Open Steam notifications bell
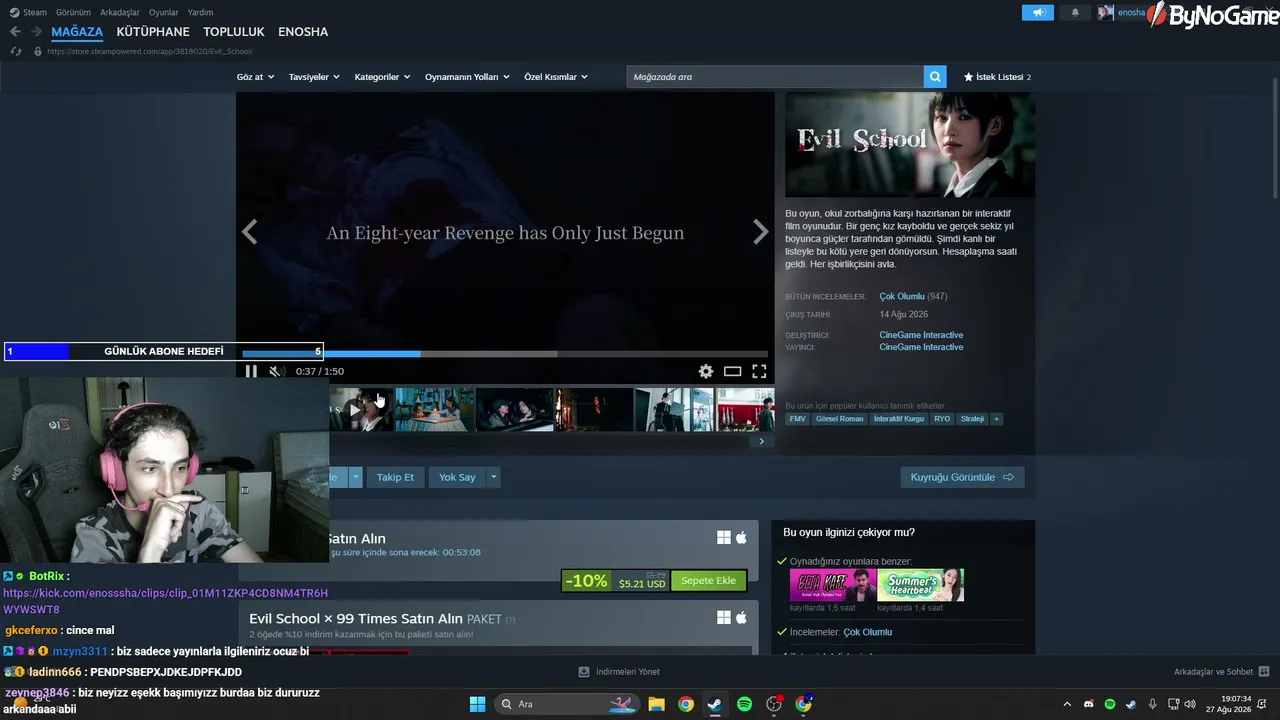The width and height of the screenshot is (1280, 720). click(x=1076, y=13)
